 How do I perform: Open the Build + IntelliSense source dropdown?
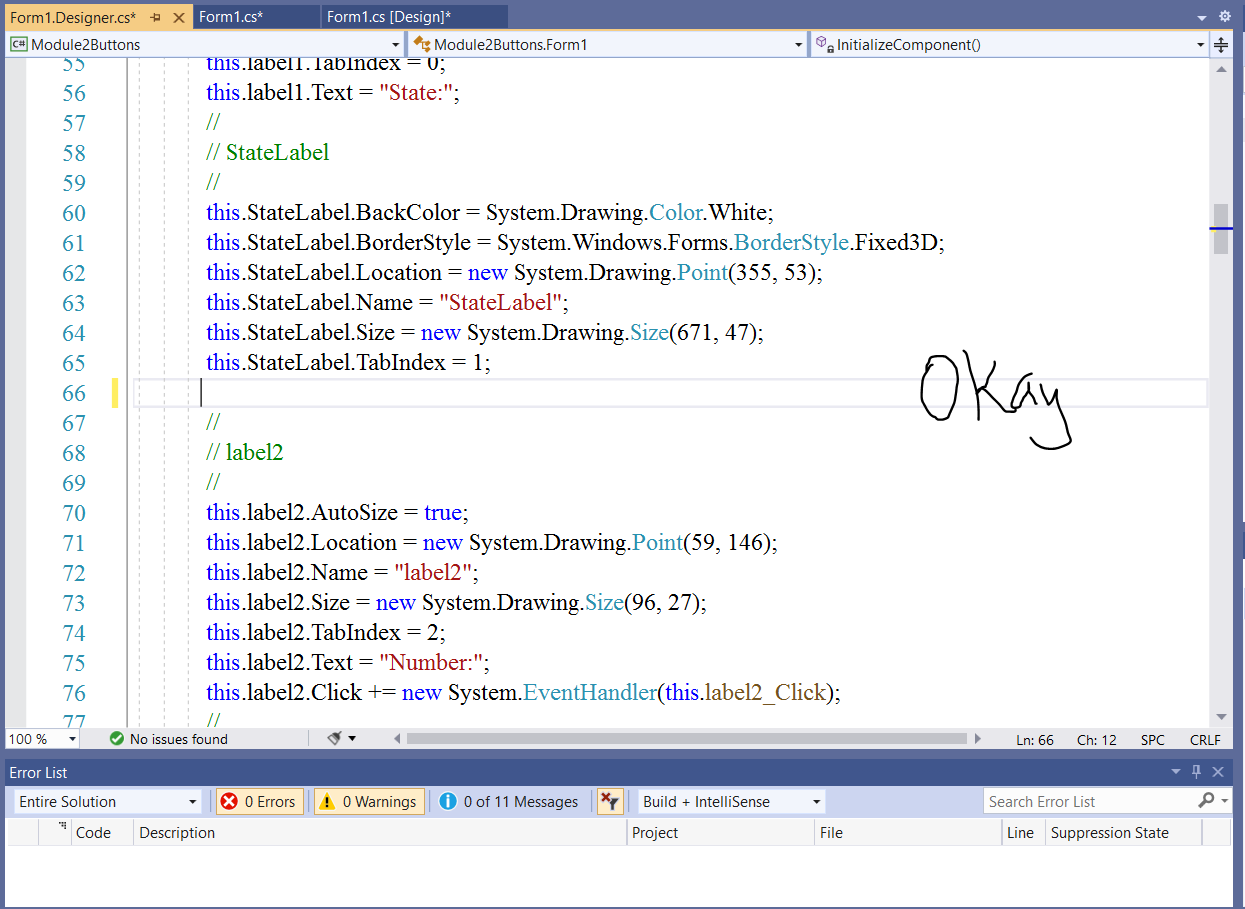pos(732,801)
